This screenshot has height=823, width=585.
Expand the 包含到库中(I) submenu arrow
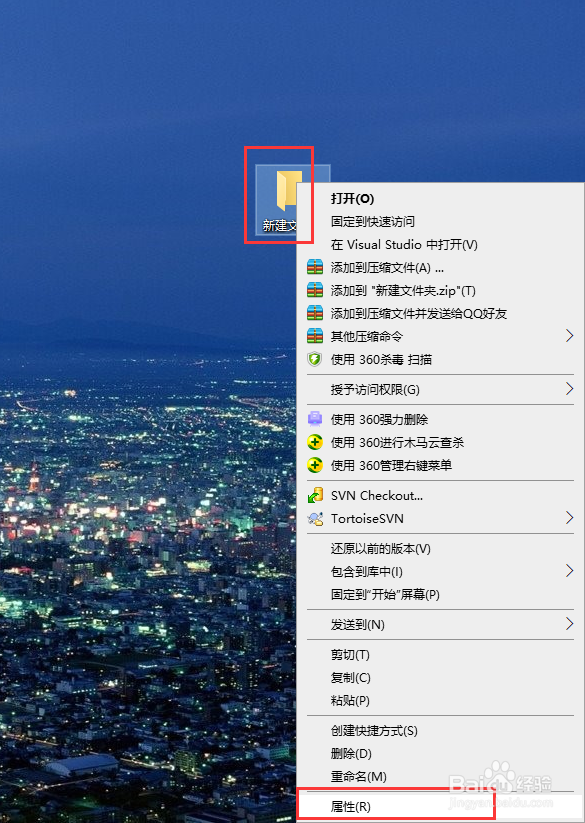pyautogui.click(x=569, y=571)
